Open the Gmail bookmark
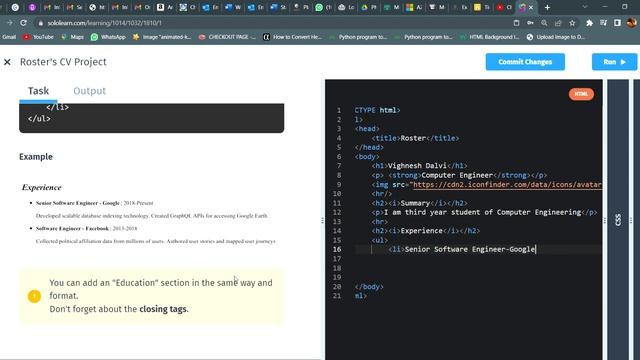 coord(9,37)
